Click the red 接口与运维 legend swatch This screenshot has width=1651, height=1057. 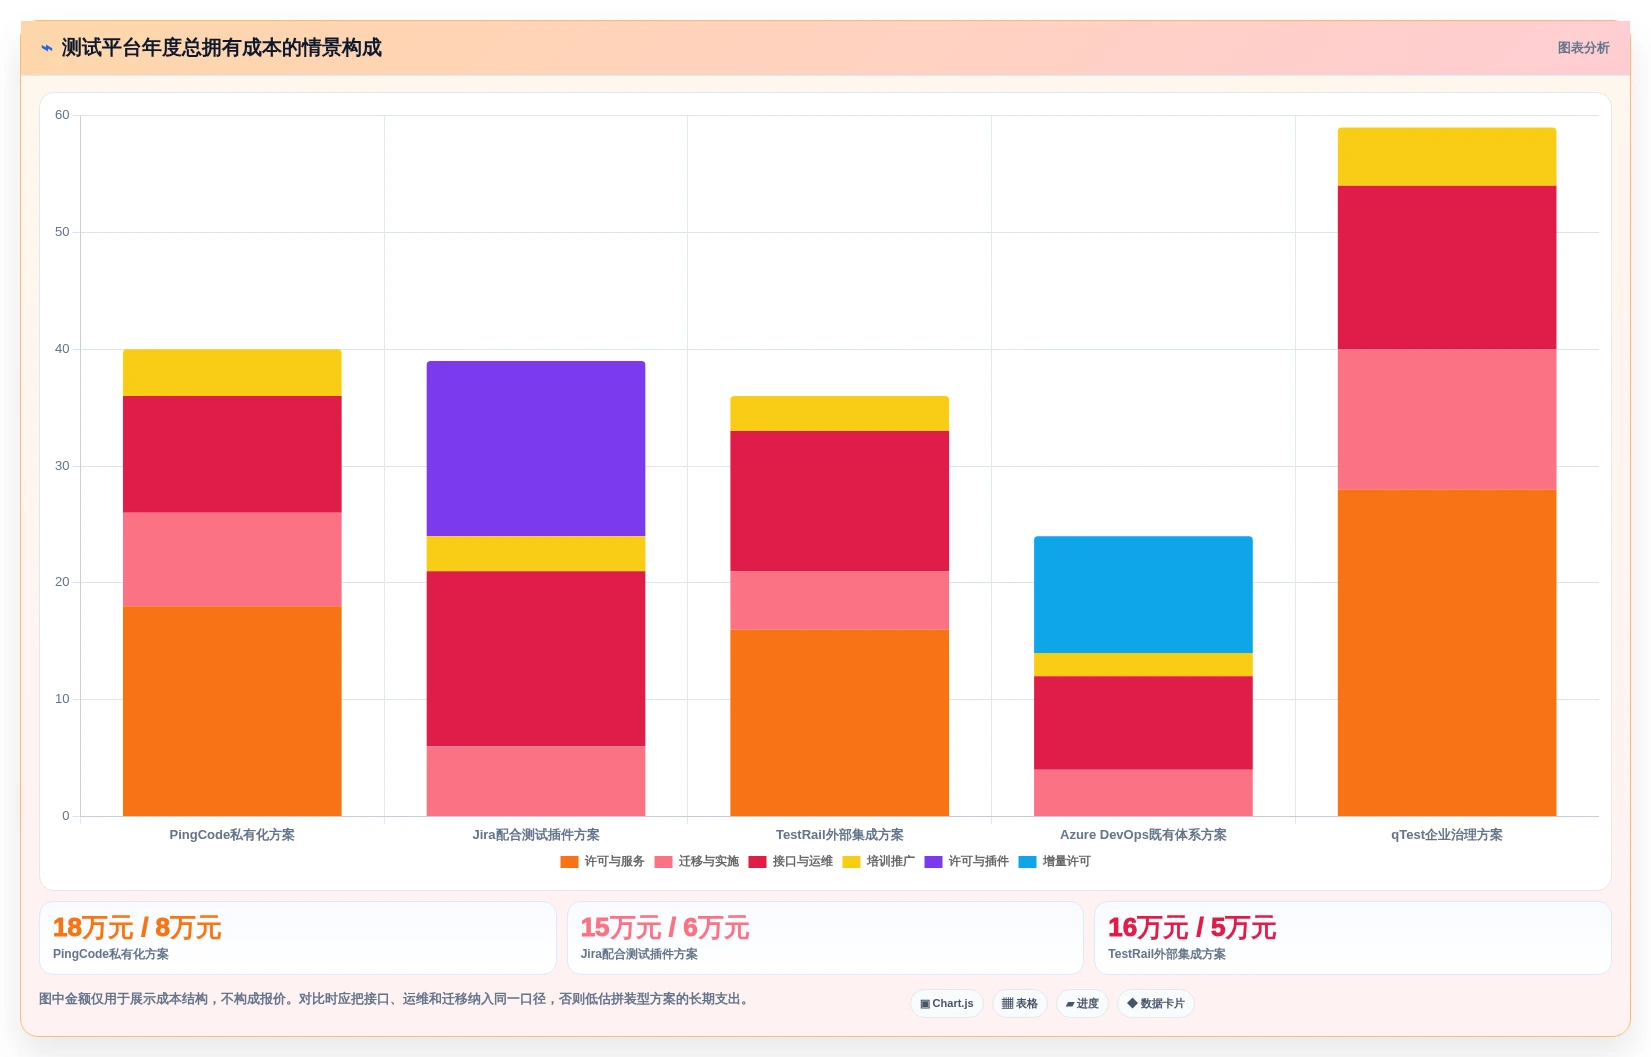(757, 862)
